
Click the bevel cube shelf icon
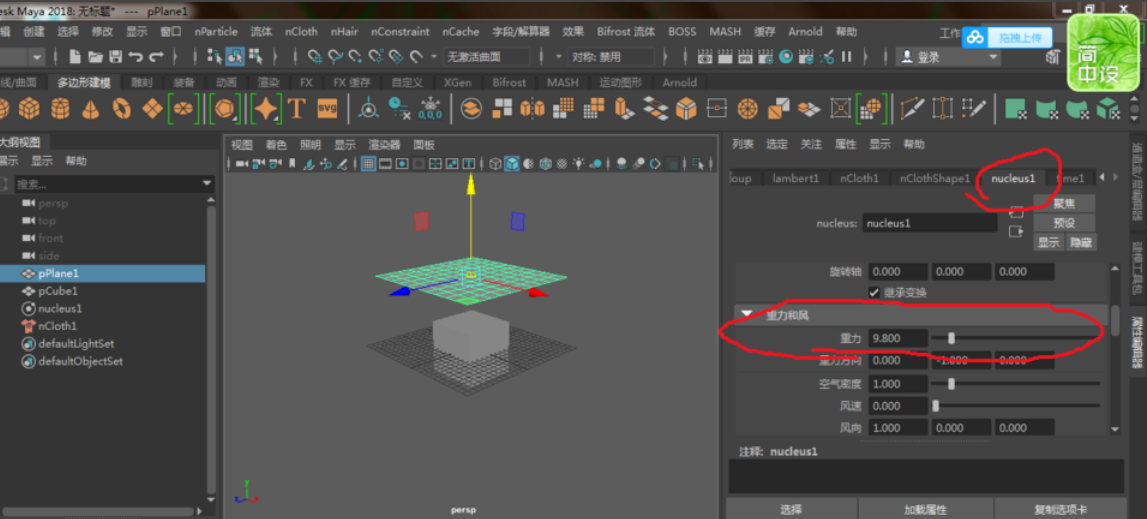click(685, 109)
